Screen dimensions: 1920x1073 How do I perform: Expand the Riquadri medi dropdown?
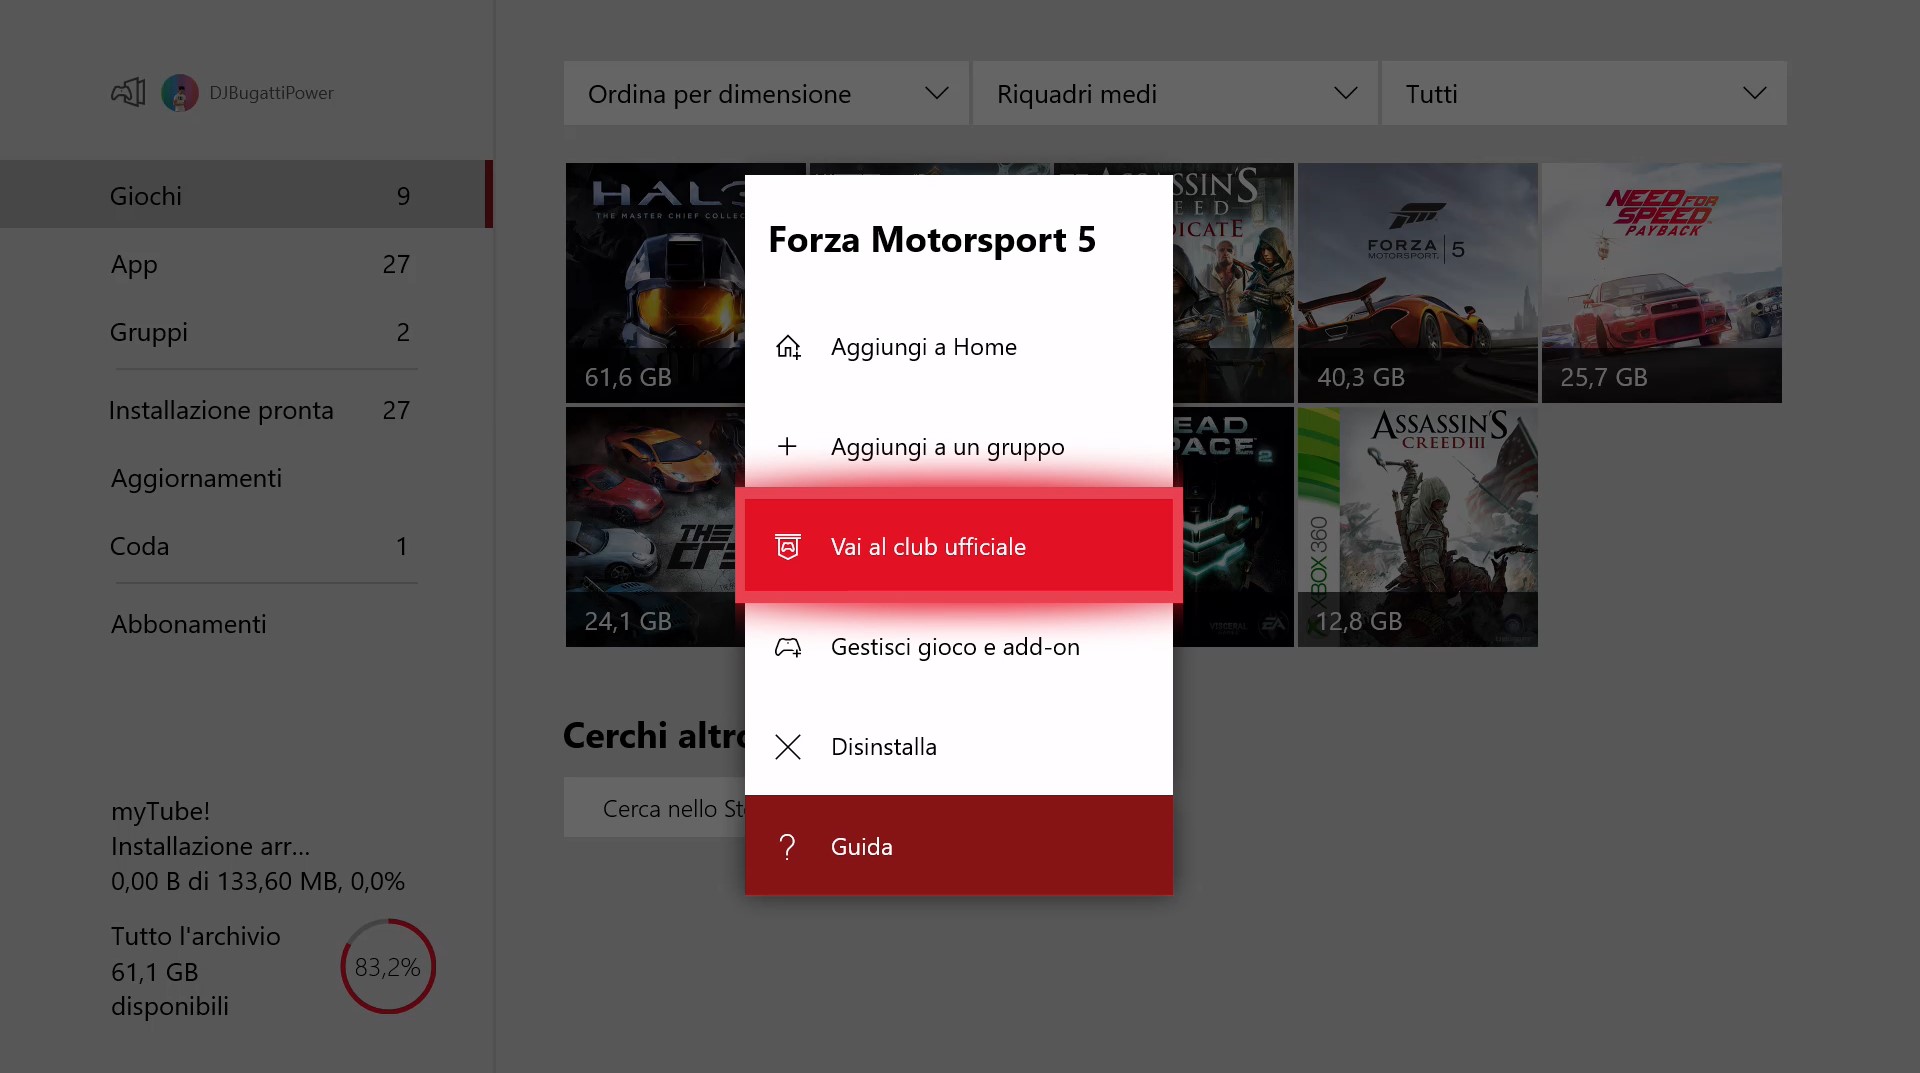click(x=1175, y=93)
